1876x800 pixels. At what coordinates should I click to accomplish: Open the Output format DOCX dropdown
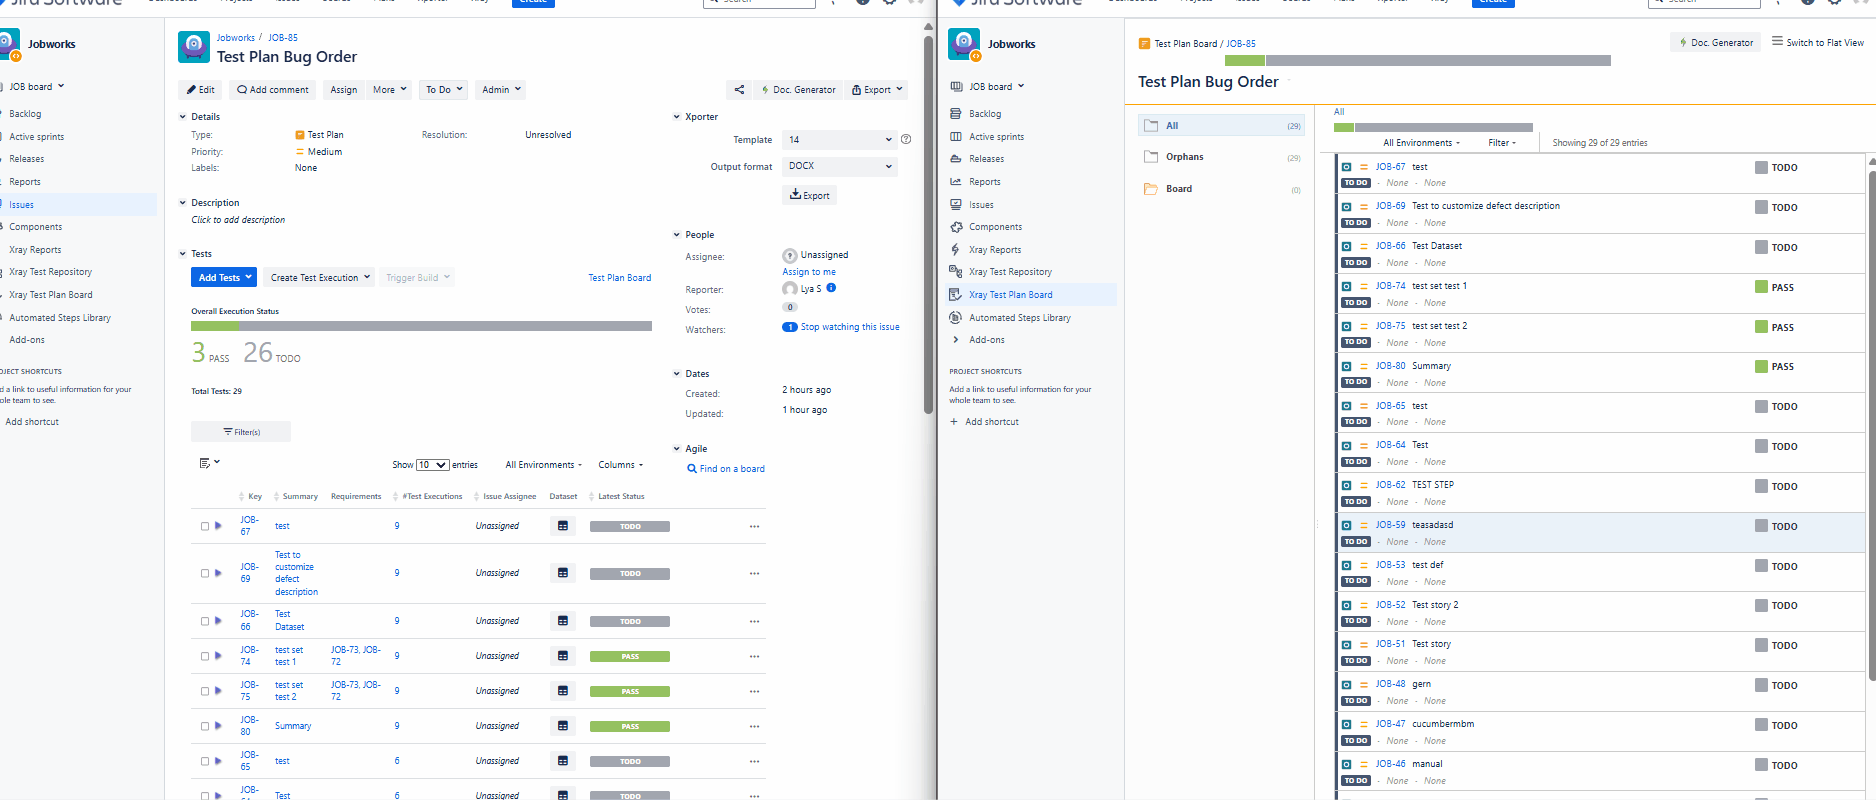(x=839, y=166)
